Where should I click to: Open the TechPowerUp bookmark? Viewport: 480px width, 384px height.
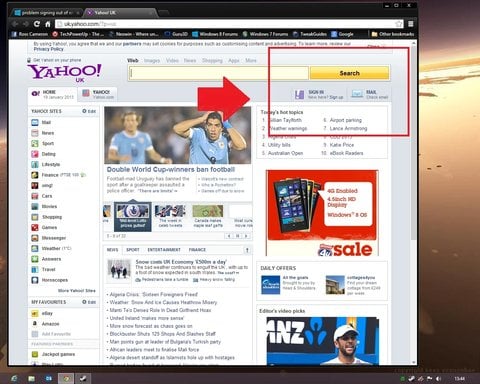pyautogui.click(x=78, y=34)
